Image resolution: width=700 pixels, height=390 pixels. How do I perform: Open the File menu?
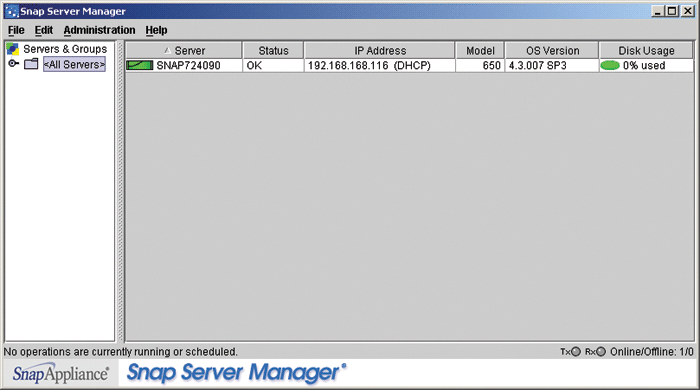pyautogui.click(x=16, y=30)
